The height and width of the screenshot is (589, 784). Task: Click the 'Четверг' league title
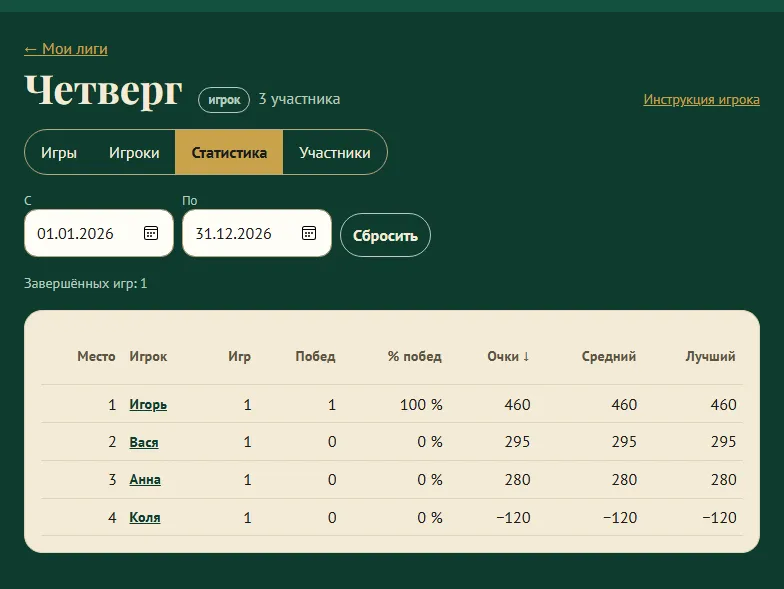tap(104, 91)
